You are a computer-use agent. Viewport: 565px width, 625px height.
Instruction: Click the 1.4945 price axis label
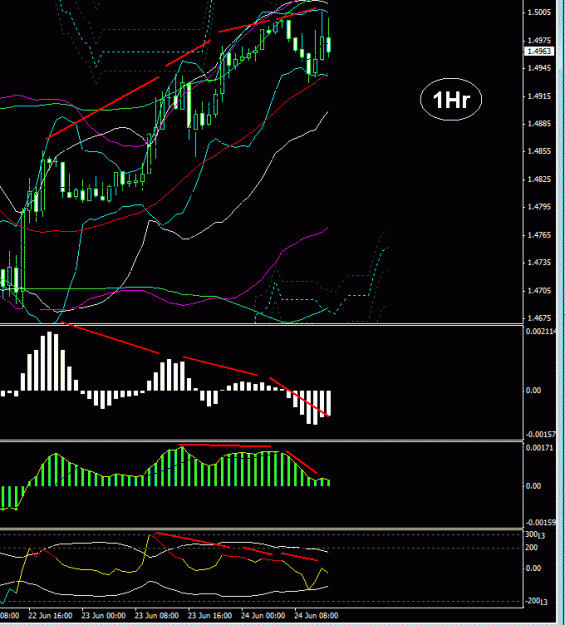click(539, 68)
